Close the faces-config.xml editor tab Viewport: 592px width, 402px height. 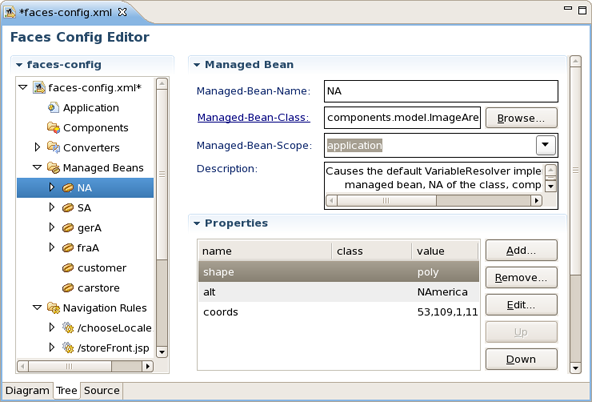(x=122, y=12)
